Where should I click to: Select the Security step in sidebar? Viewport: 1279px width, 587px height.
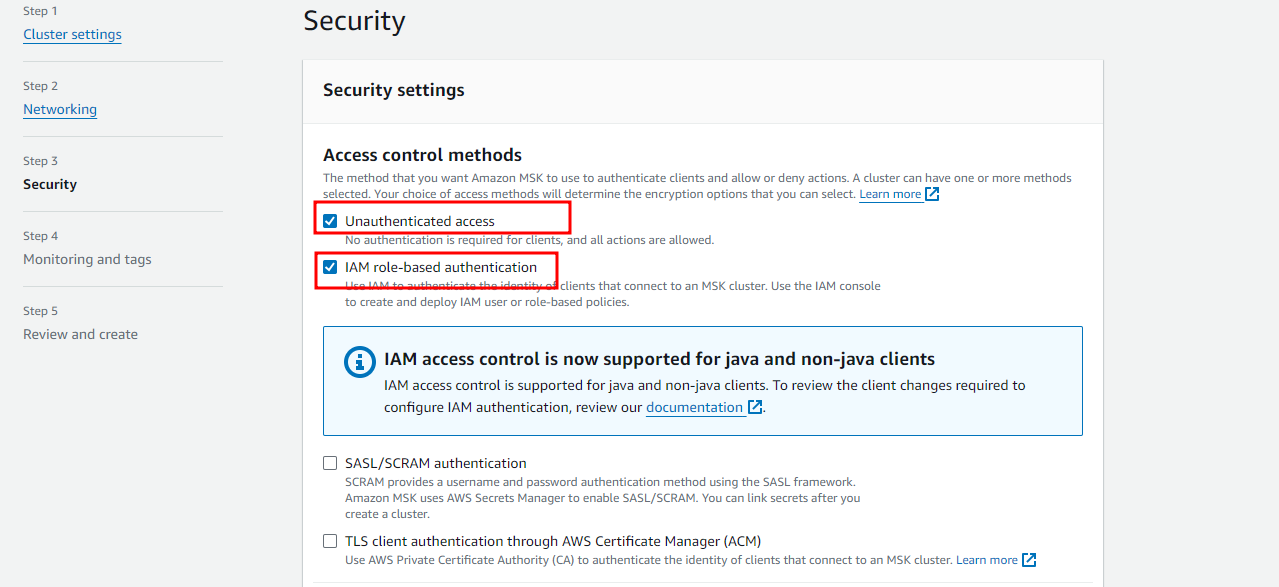tap(50, 184)
